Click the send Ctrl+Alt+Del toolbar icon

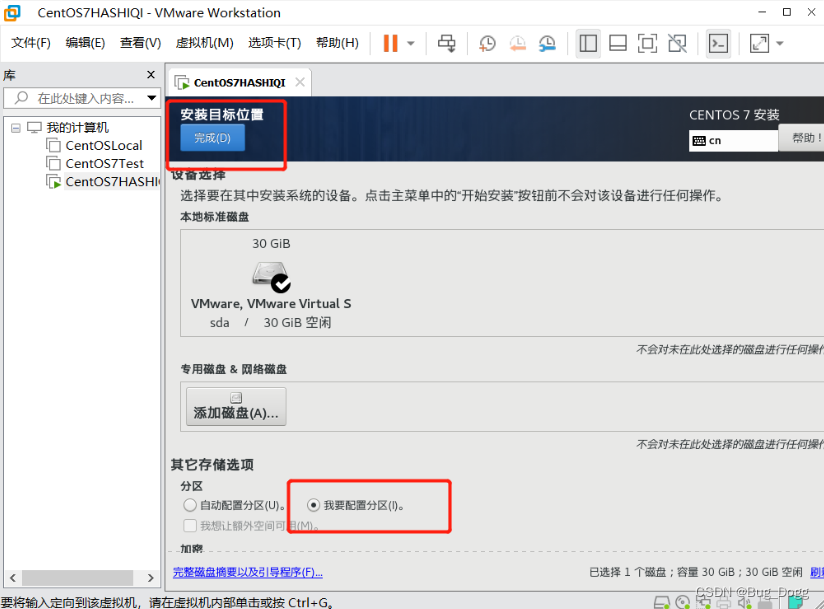click(447, 43)
